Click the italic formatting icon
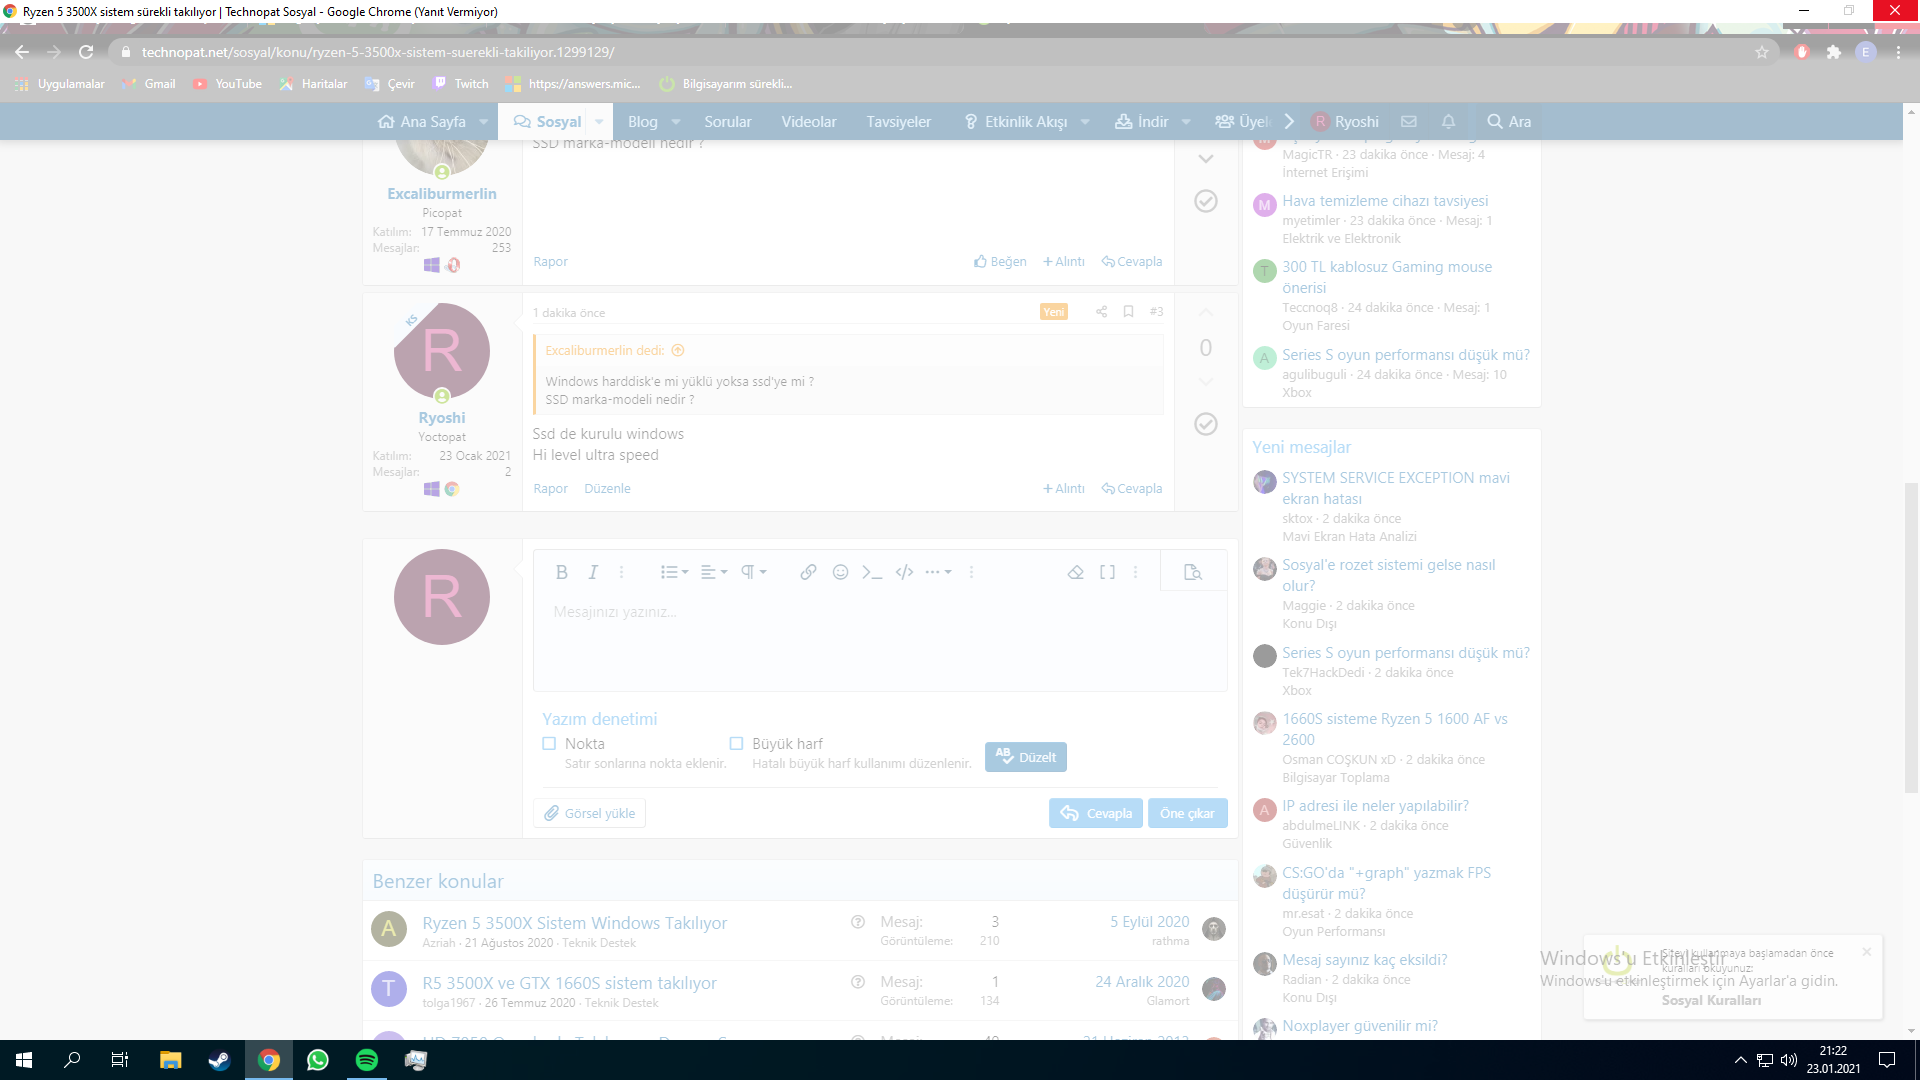 593,572
